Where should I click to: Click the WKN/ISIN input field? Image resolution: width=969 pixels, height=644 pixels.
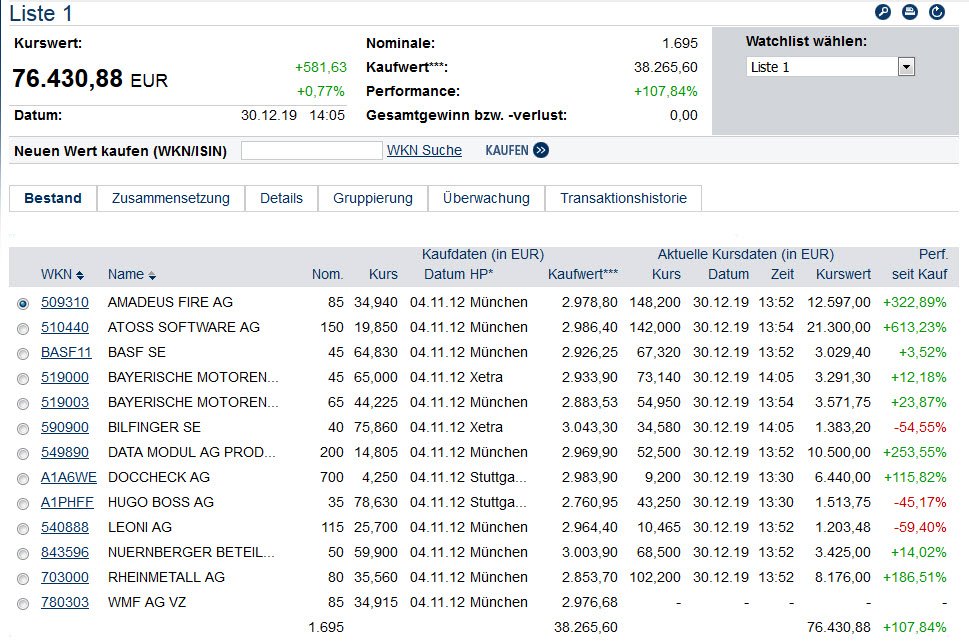click(x=311, y=151)
